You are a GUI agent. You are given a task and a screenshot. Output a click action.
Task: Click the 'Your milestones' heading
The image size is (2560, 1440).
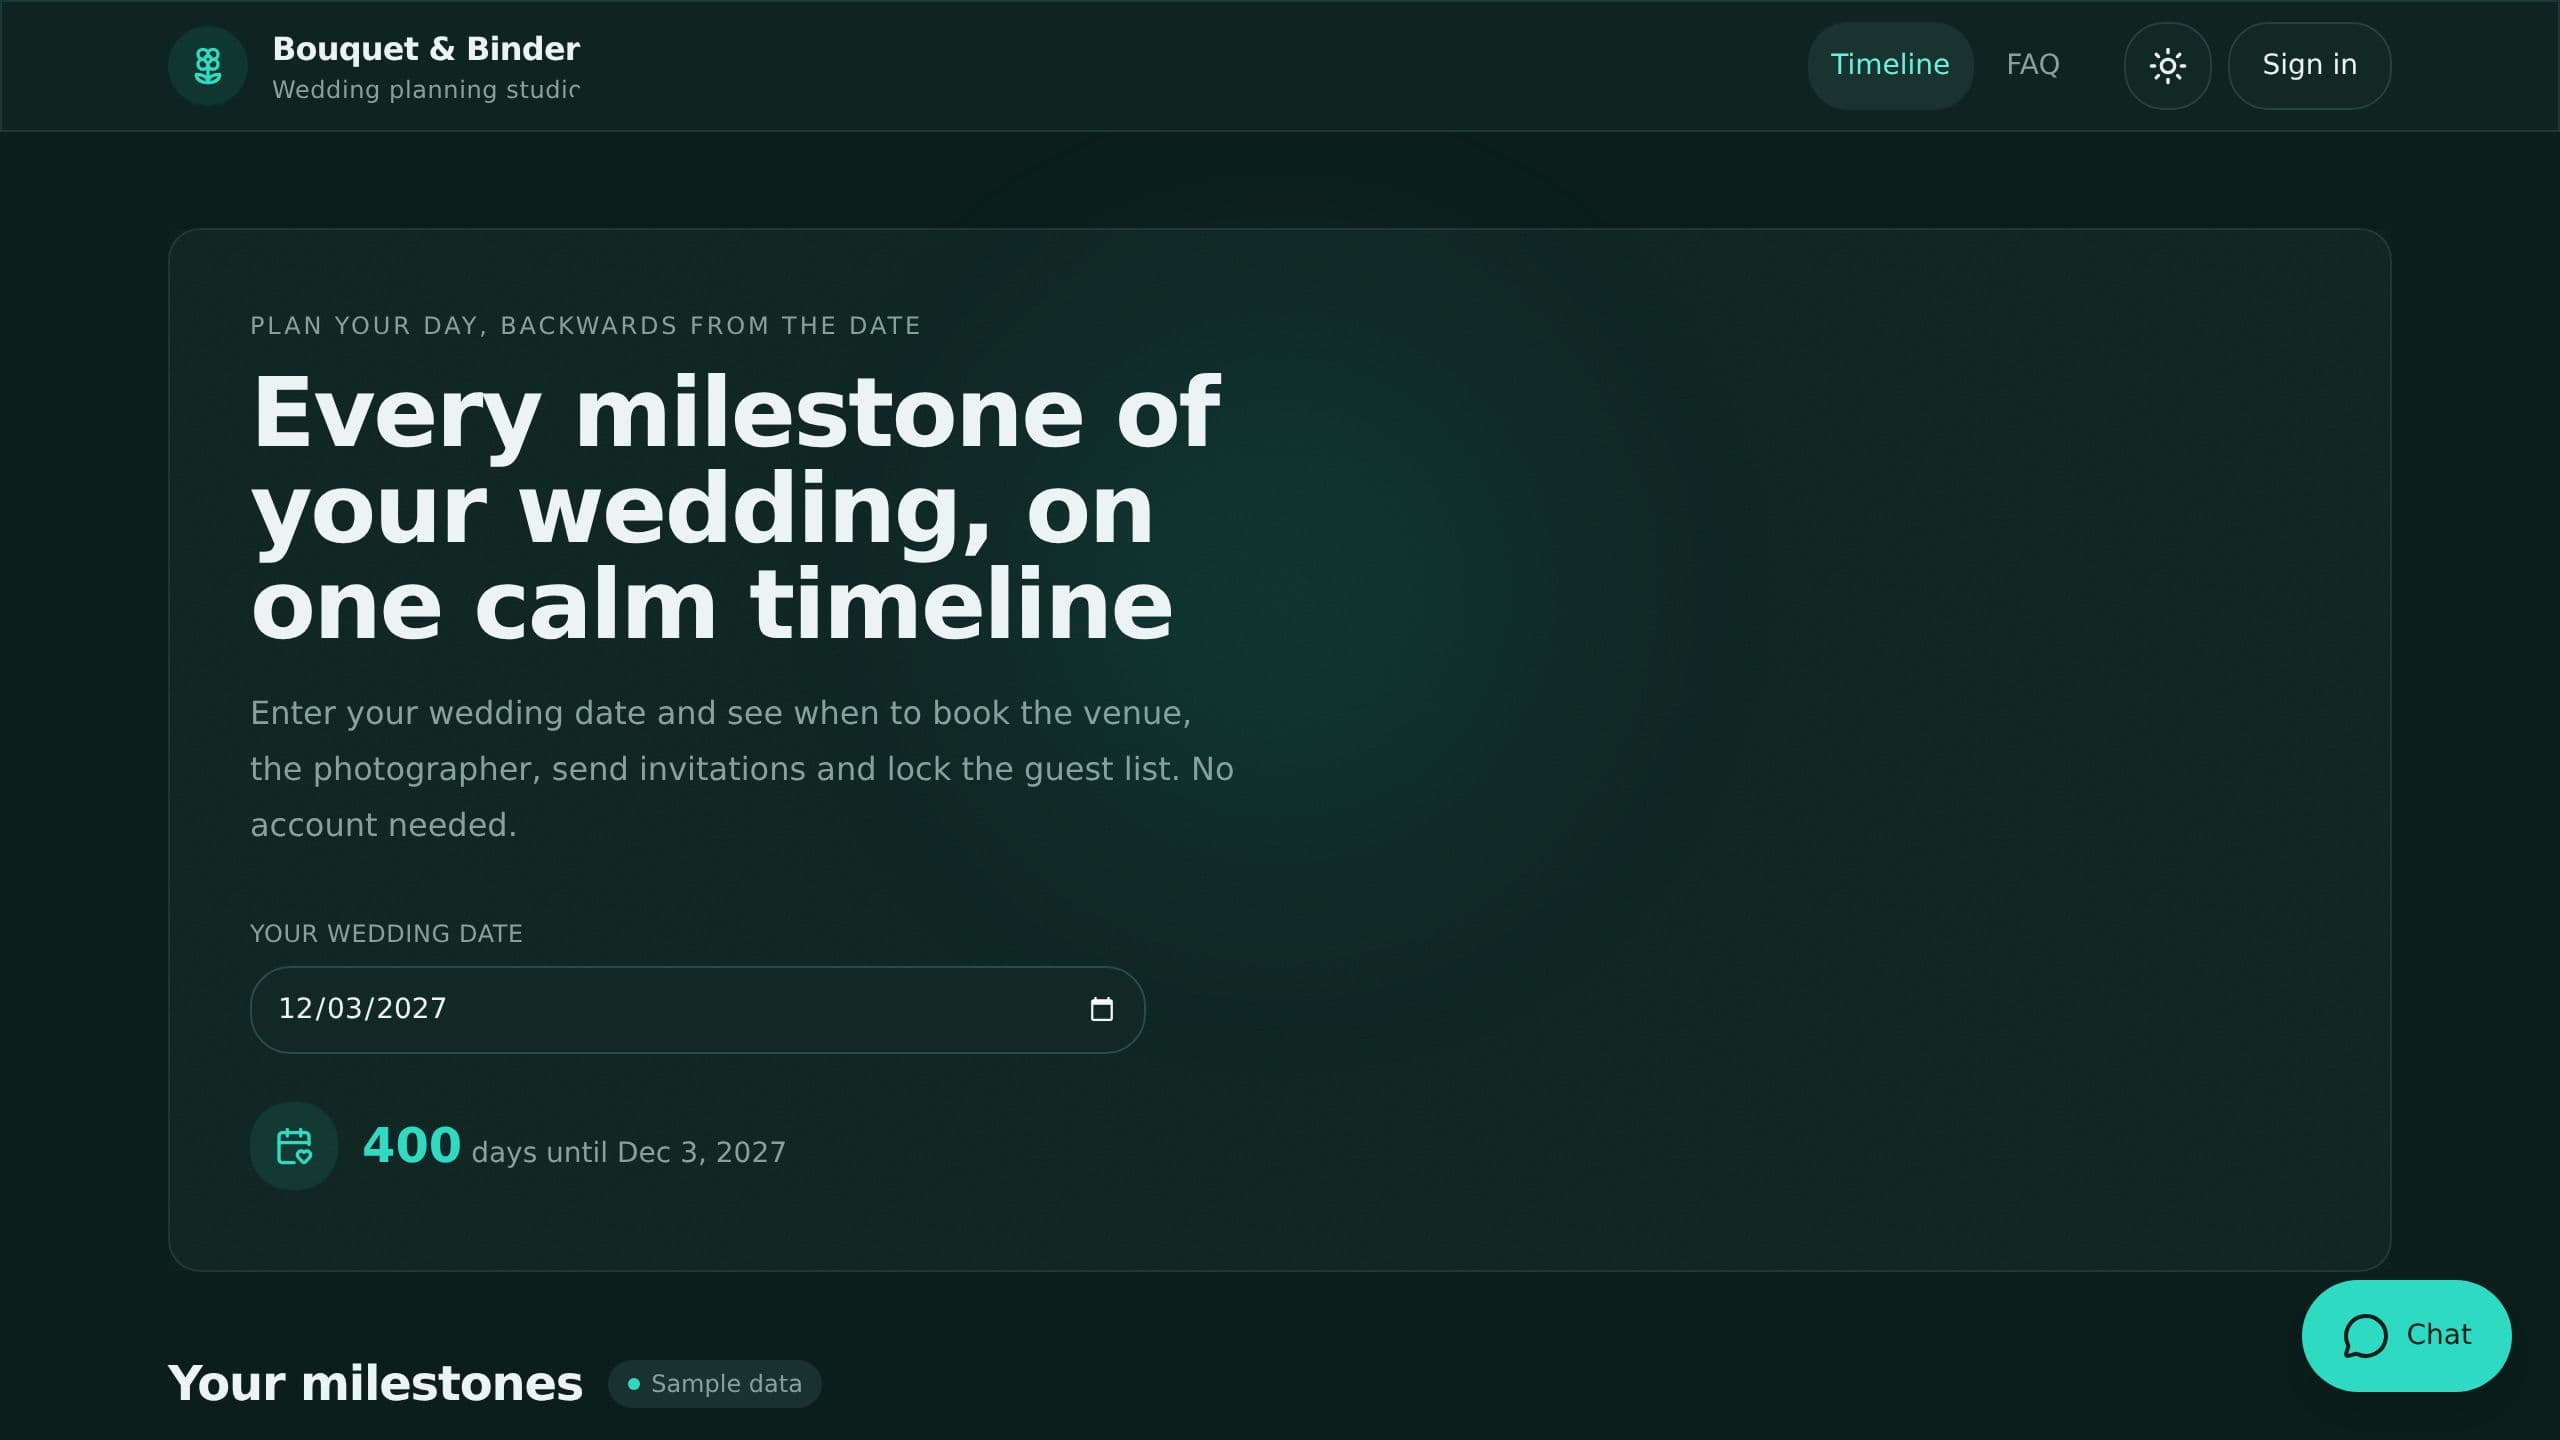tap(375, 1384)
